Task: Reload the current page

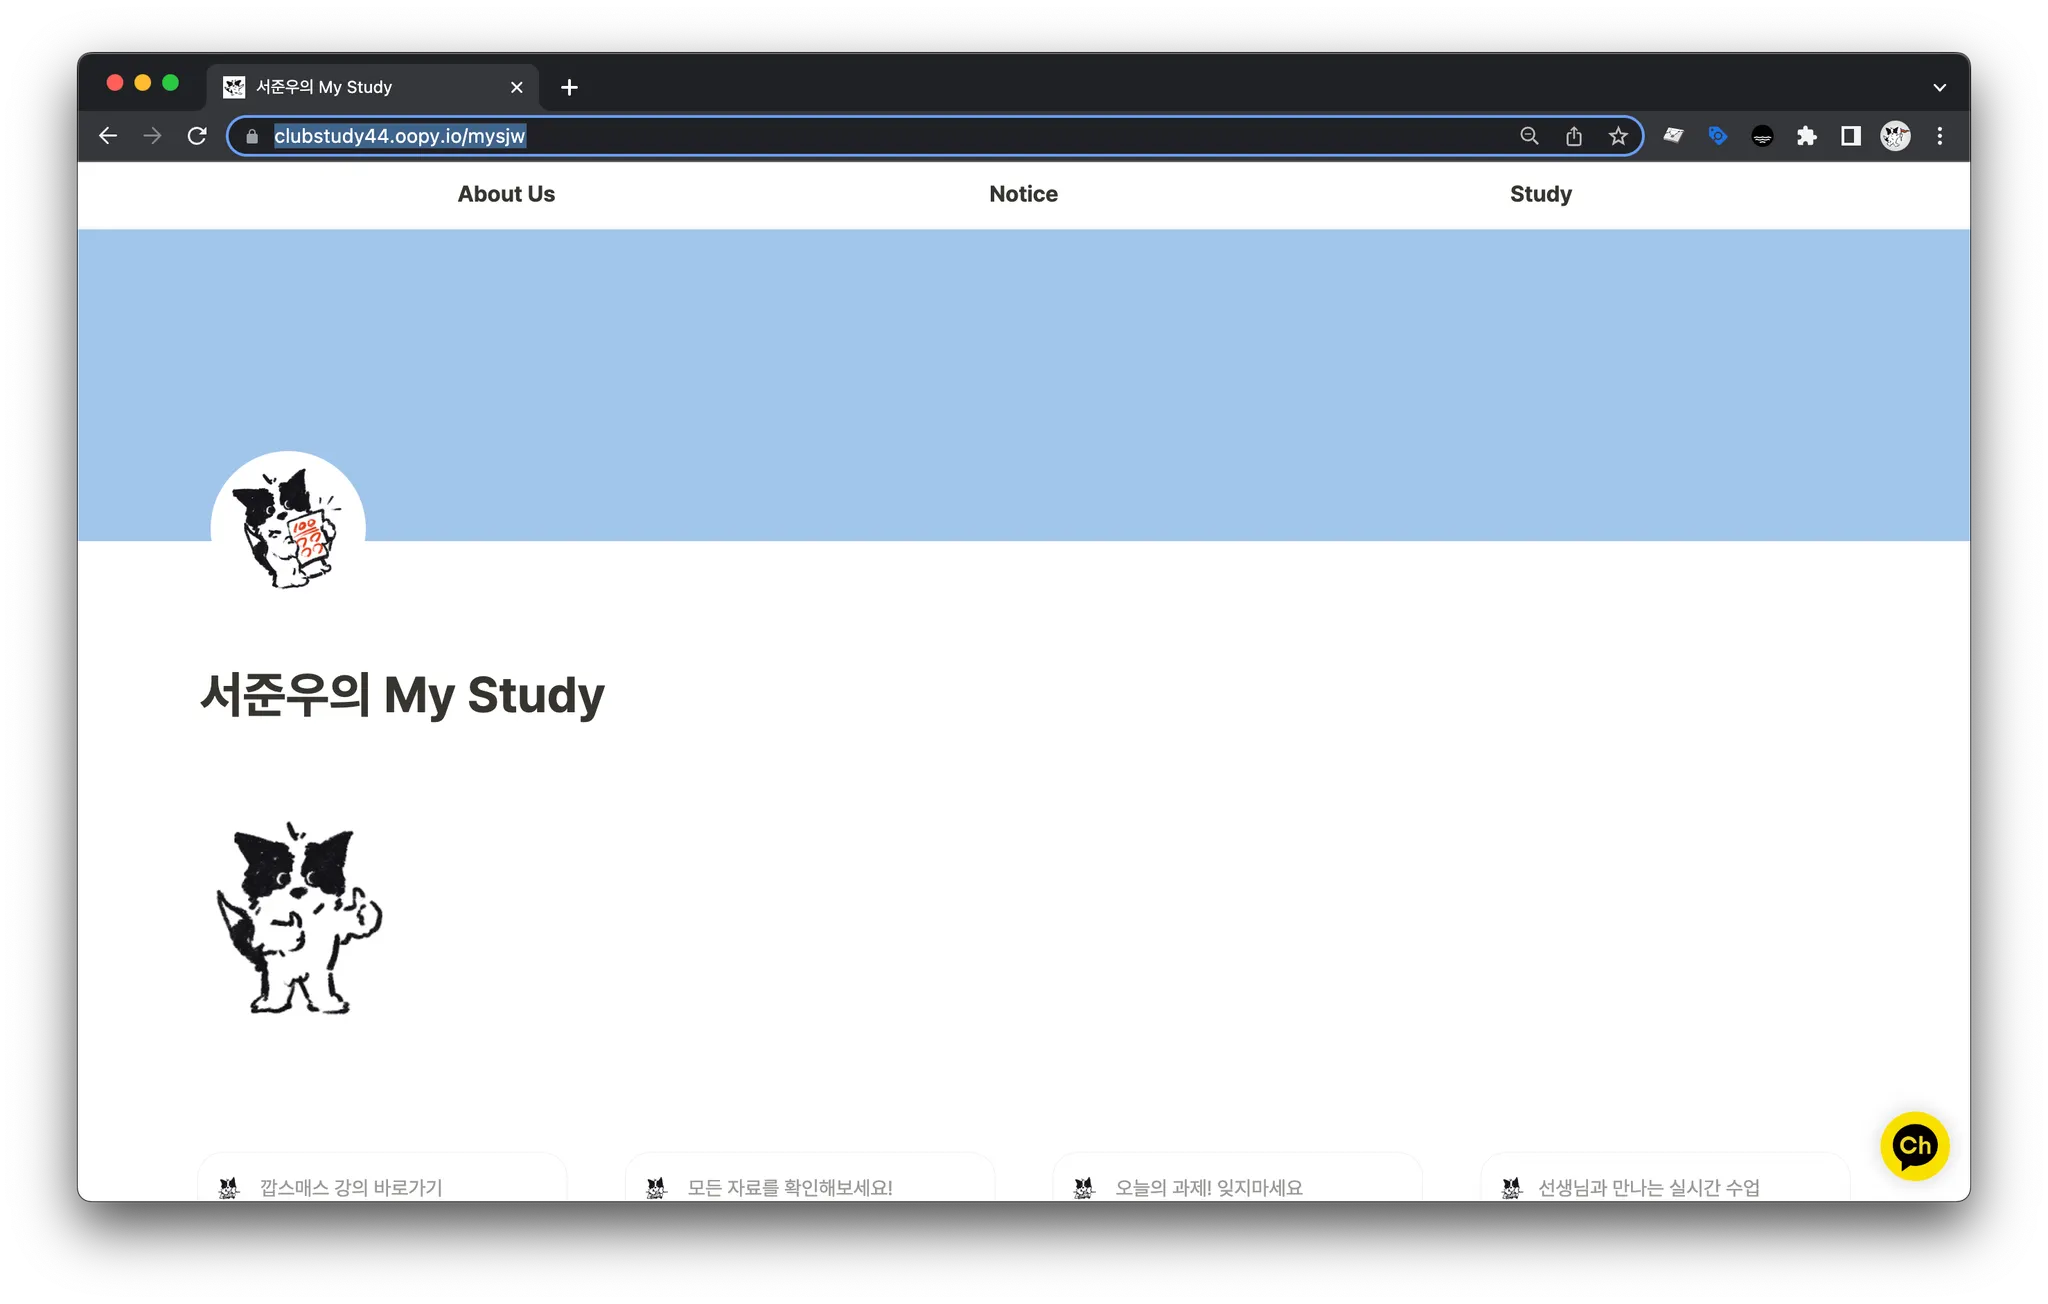Action: coord(197,136)
